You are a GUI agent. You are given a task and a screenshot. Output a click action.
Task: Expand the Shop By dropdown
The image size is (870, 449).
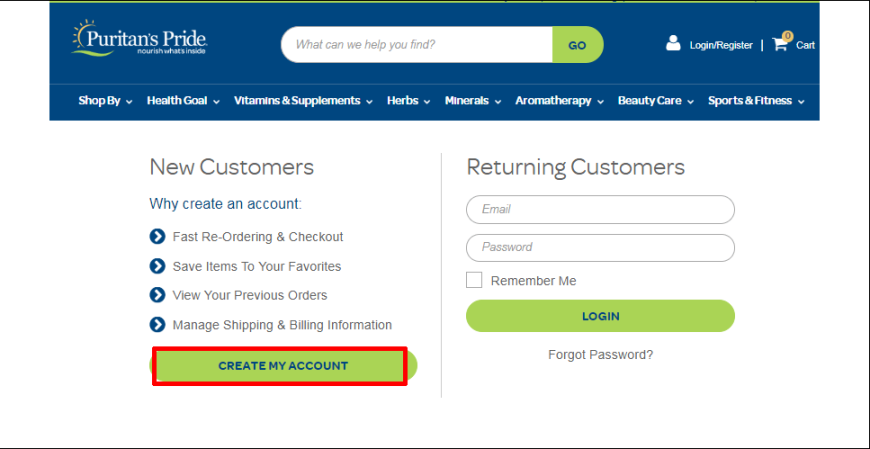pos(105,101)
